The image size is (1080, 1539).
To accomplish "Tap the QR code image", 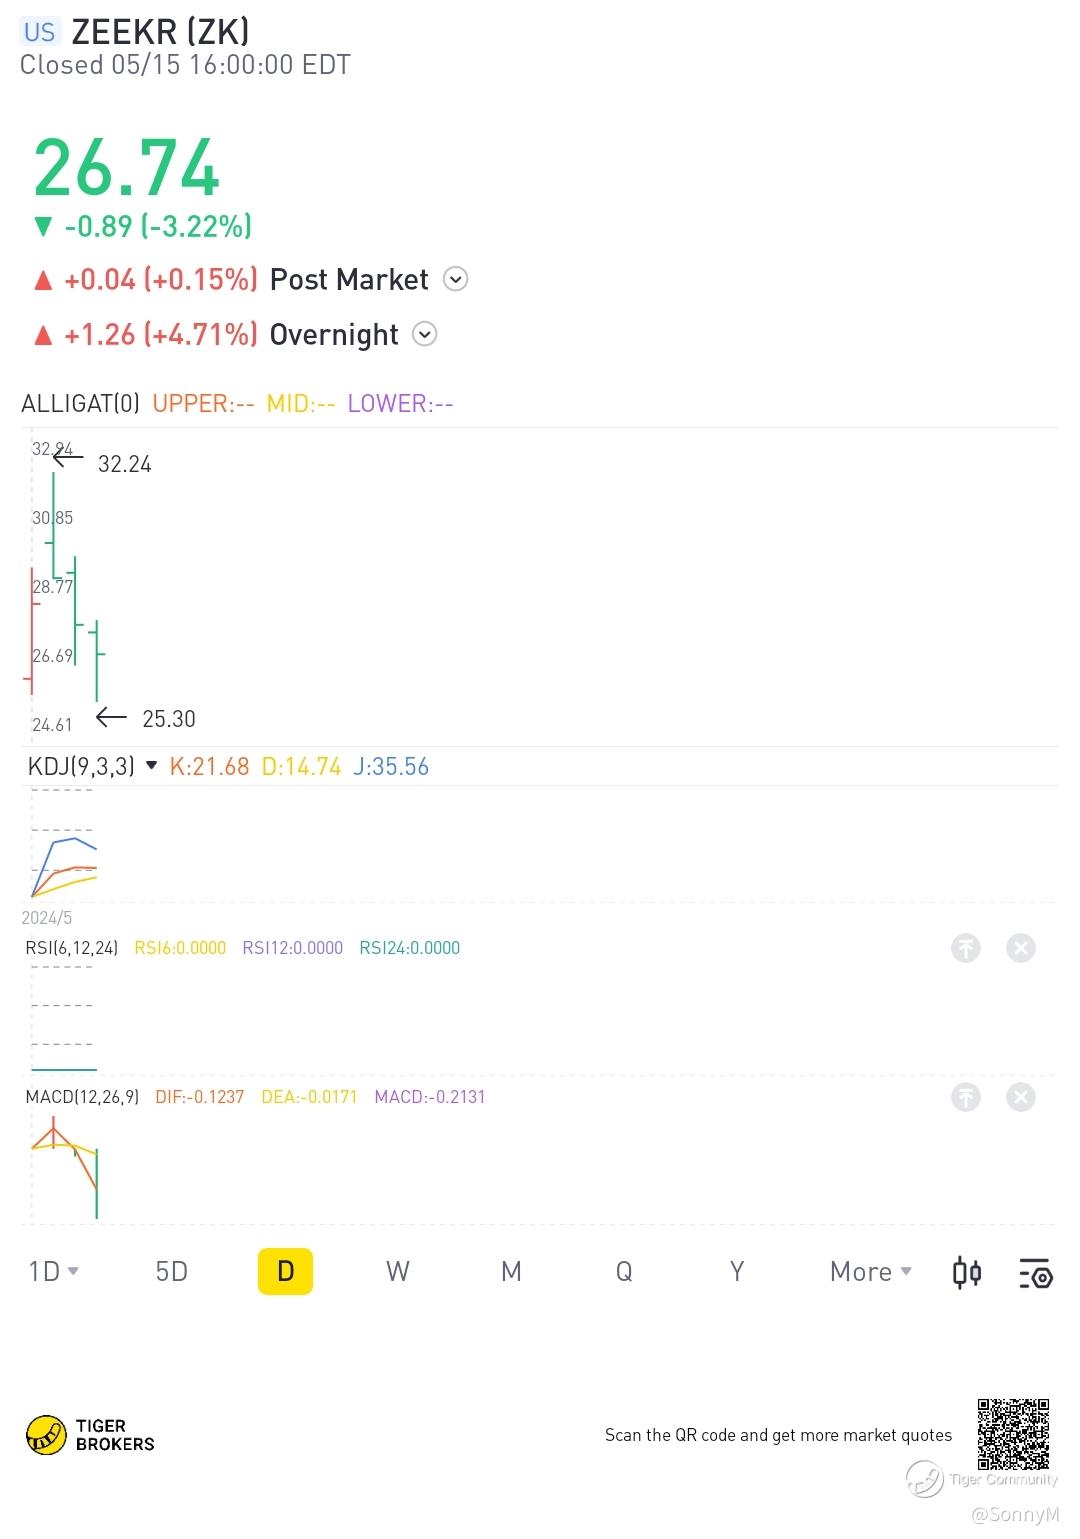I will (x=1013, y=1434).
